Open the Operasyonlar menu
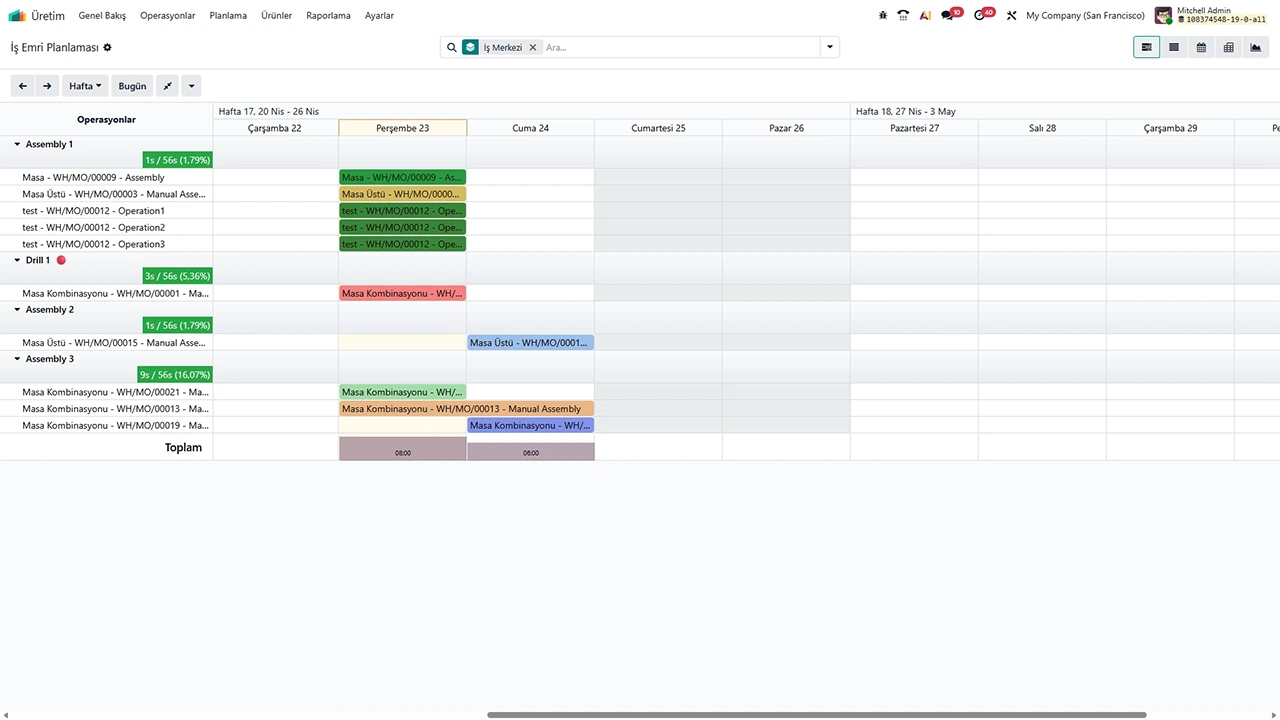The height and width of the screenshot is (720, 1280). (x=168, y=15)
